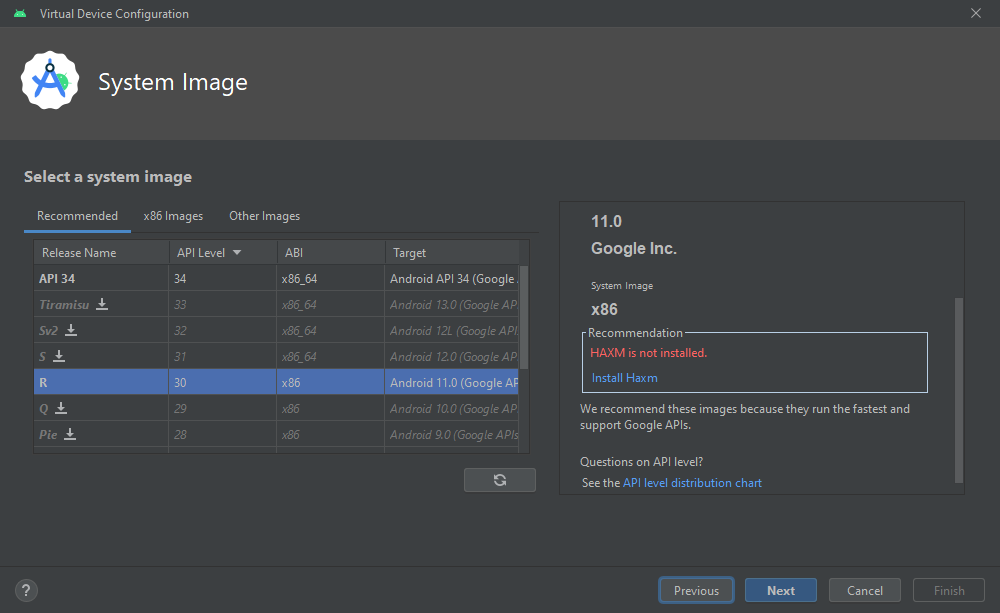The image size is (1000, 613).
Task: Download the Sv2 system image
Action: [71, 330]
